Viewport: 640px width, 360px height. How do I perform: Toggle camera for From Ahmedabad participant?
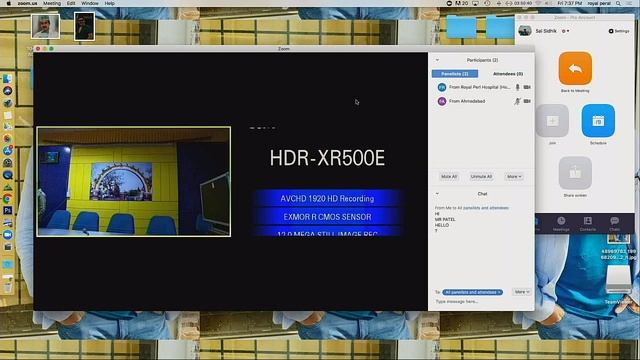[x=527, y=101]
